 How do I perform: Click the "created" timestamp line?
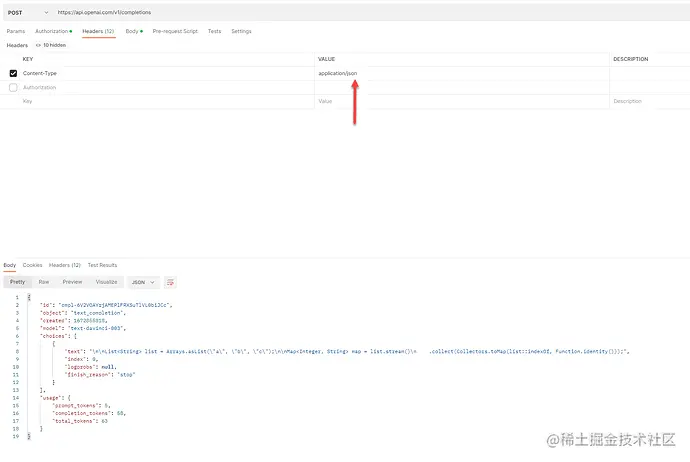(73, 321)
